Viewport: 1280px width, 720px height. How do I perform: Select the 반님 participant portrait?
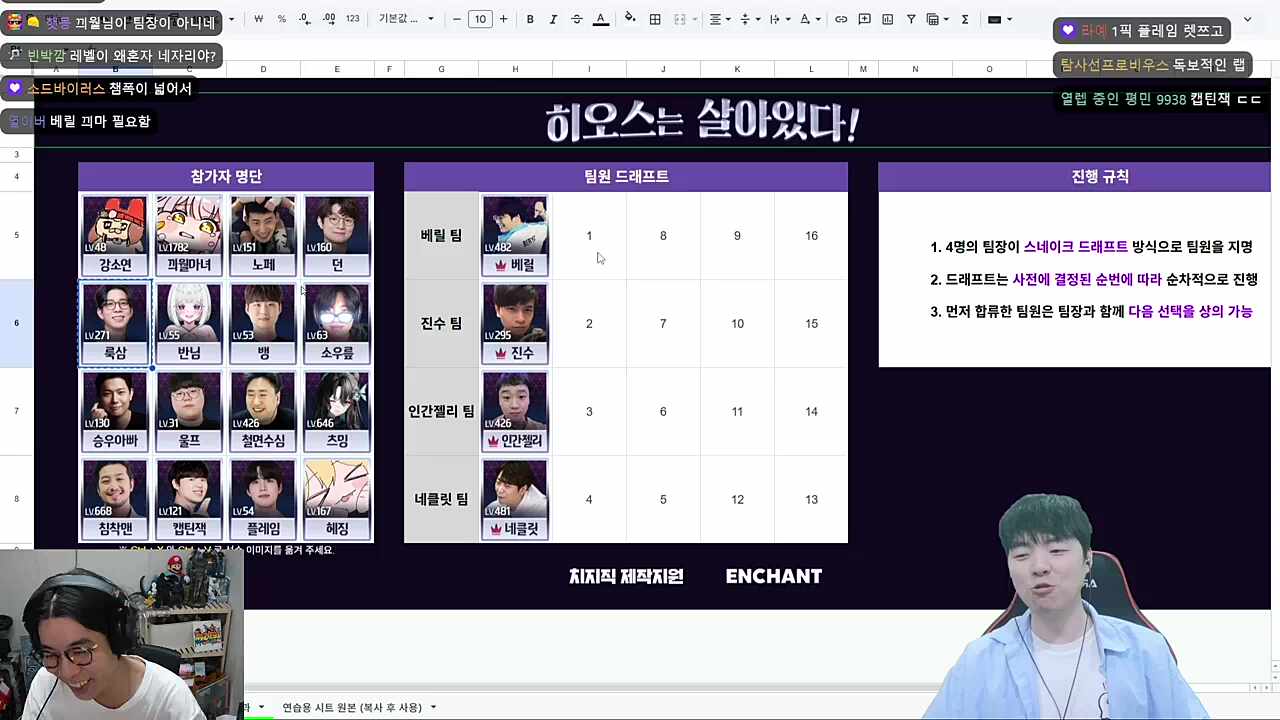point(189,323)
